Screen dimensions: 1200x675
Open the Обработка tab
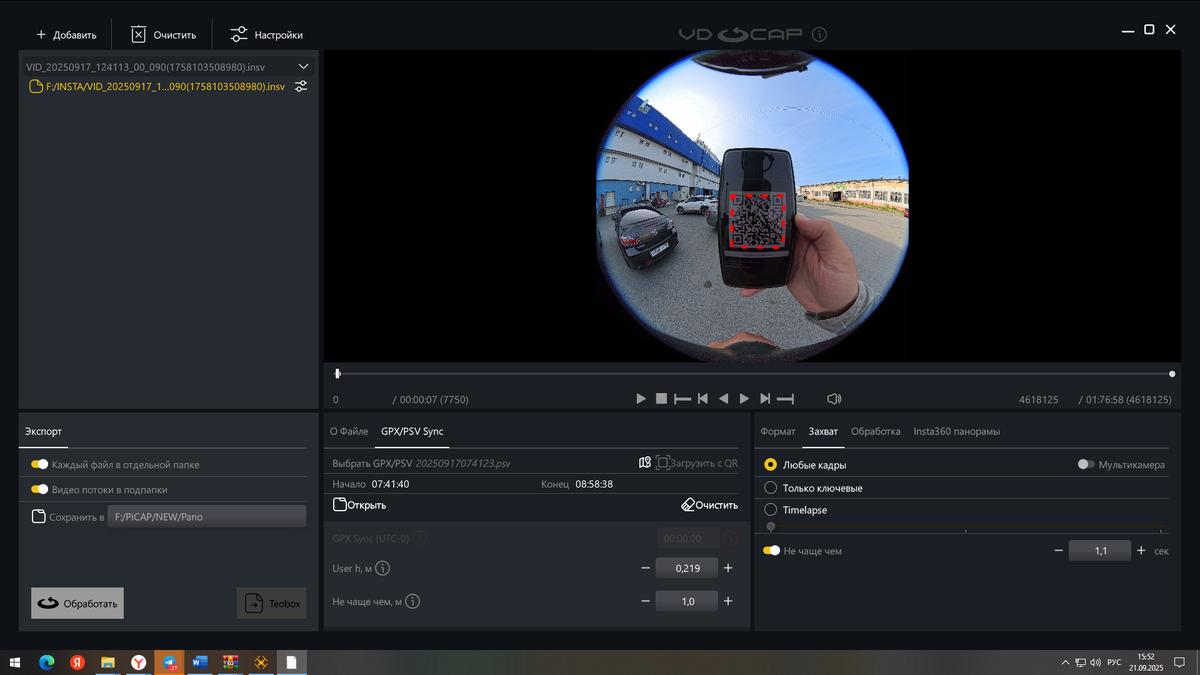point(876,432)
